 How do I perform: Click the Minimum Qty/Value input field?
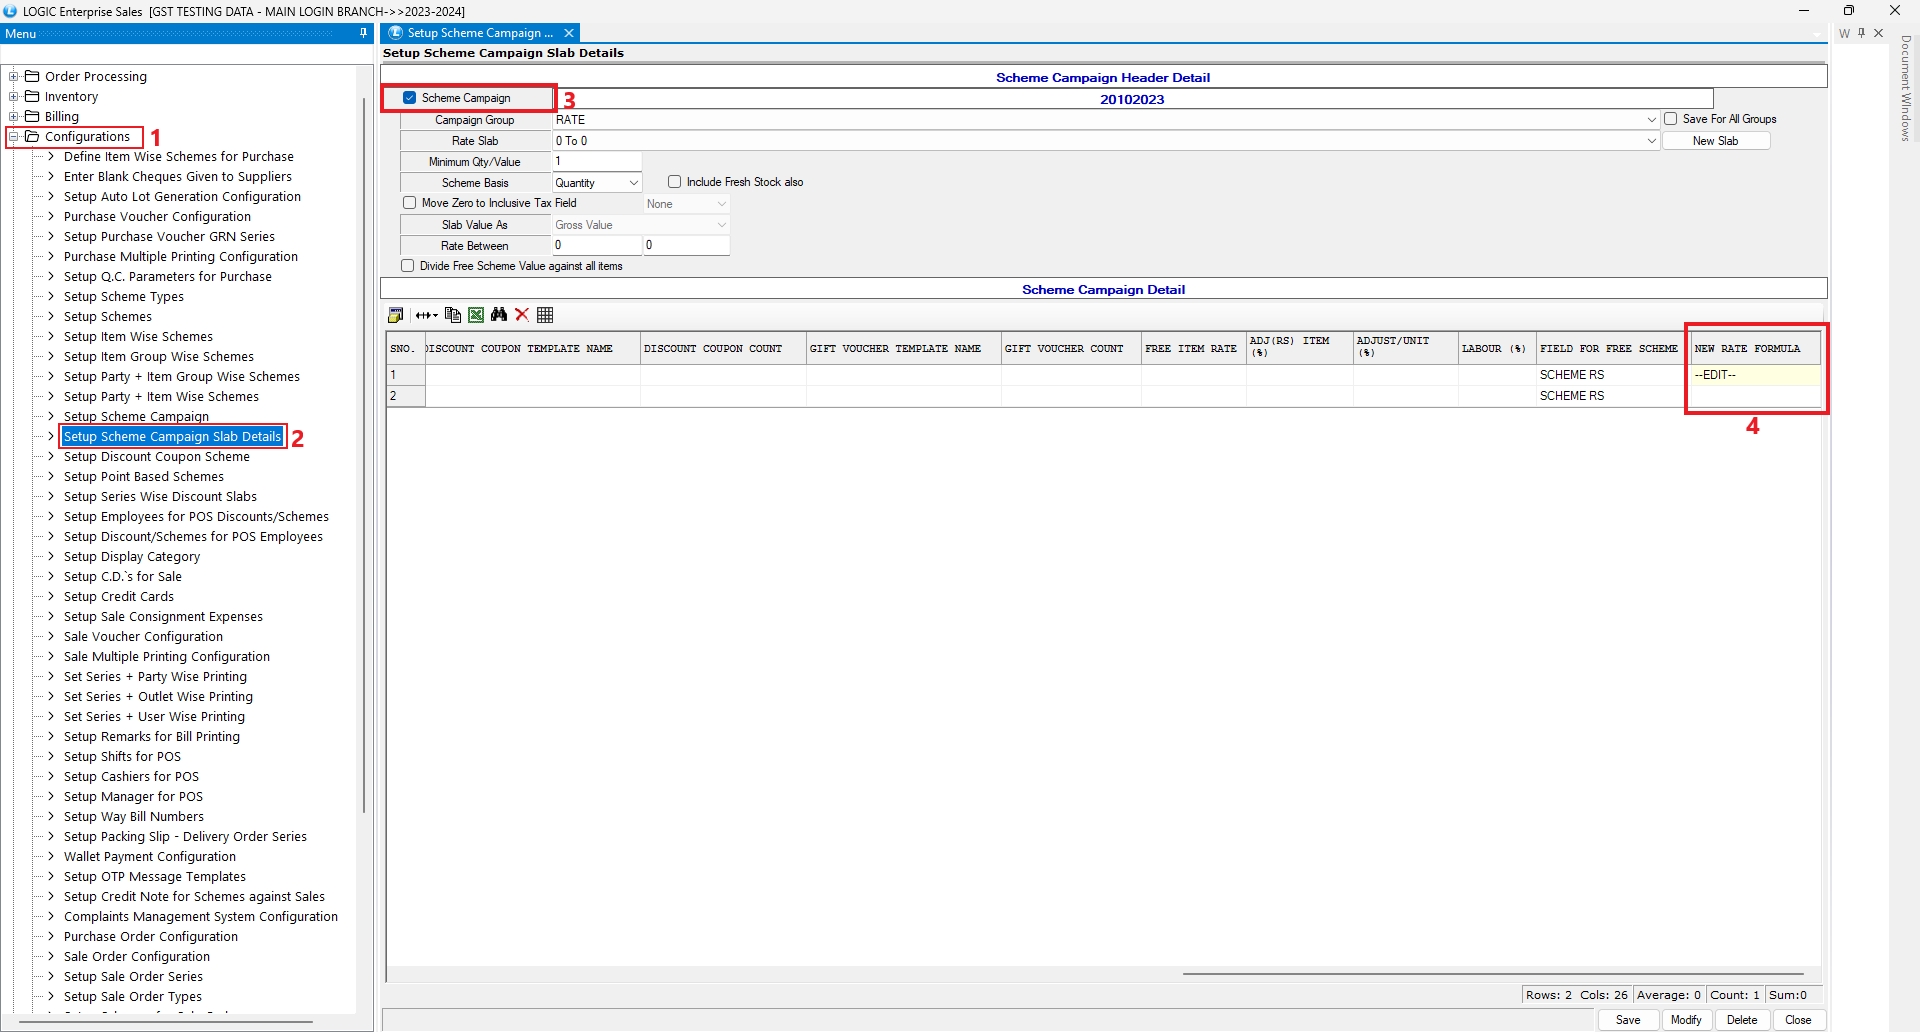pyautogui.click(x=597, y=162)
